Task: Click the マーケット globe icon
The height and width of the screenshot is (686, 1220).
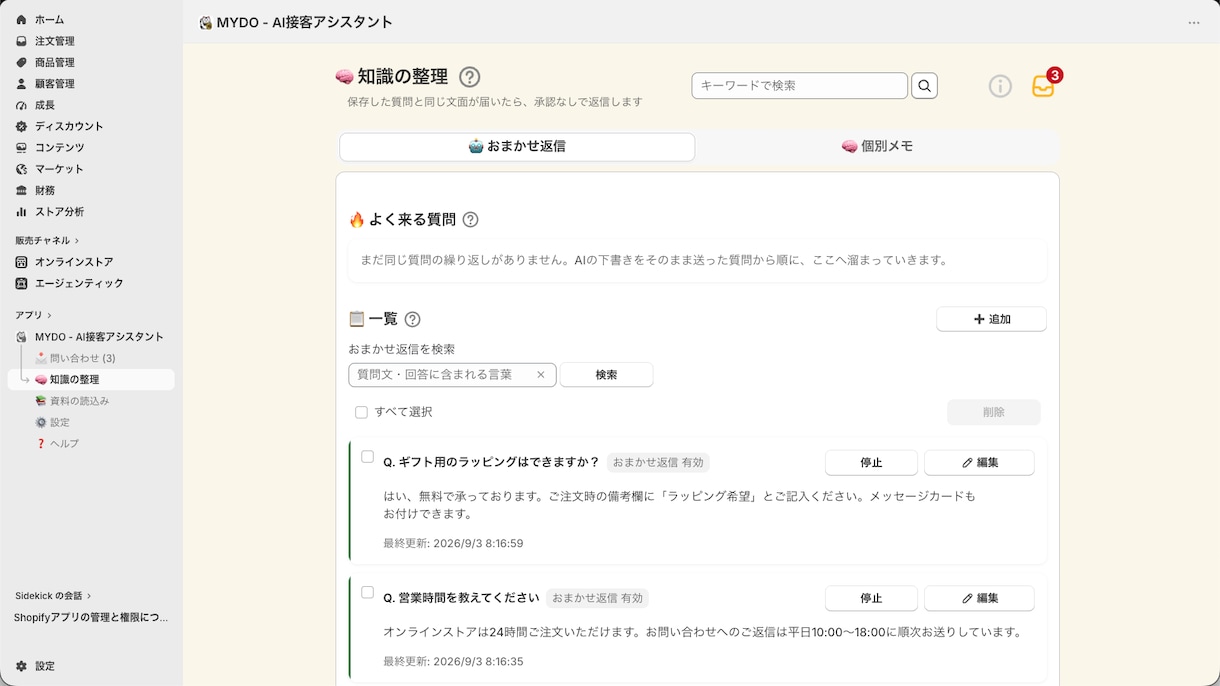Action: pyautogui.click(x=21, y=169)
